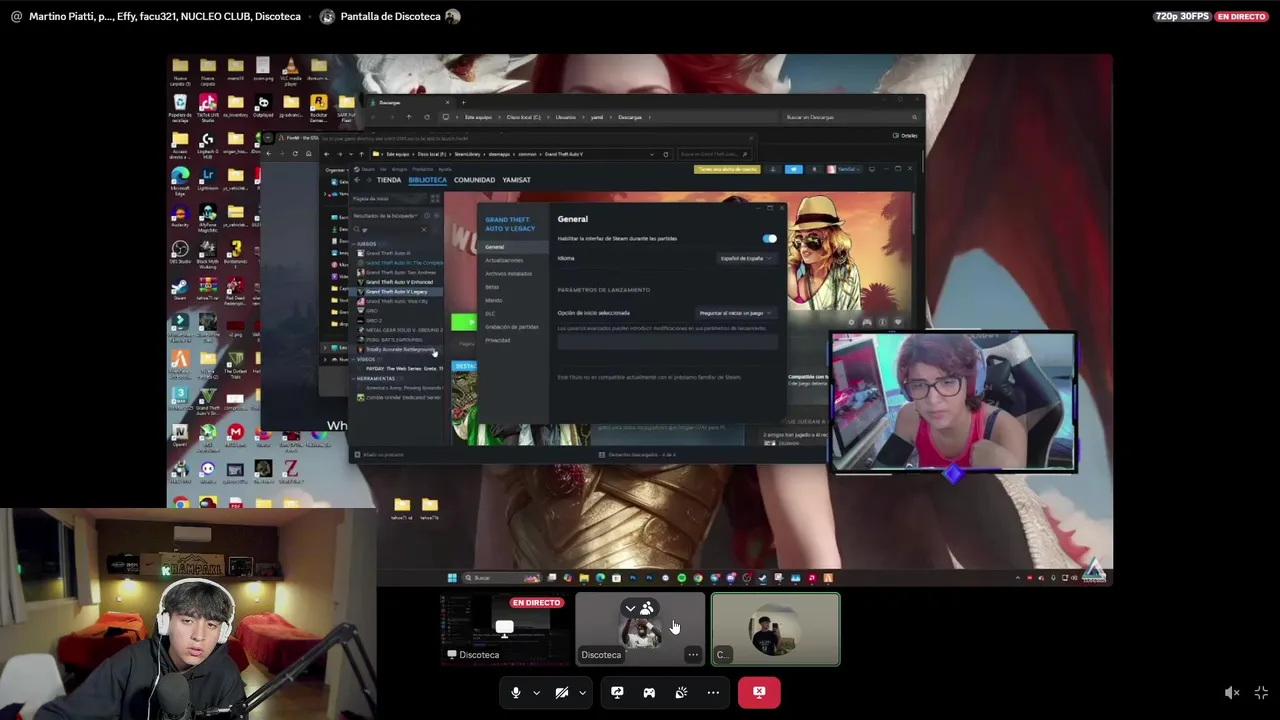This screenshot has height=720, width=1280.
Task: Click the heart favorite icon on the game page
Action: coord(898,322)
